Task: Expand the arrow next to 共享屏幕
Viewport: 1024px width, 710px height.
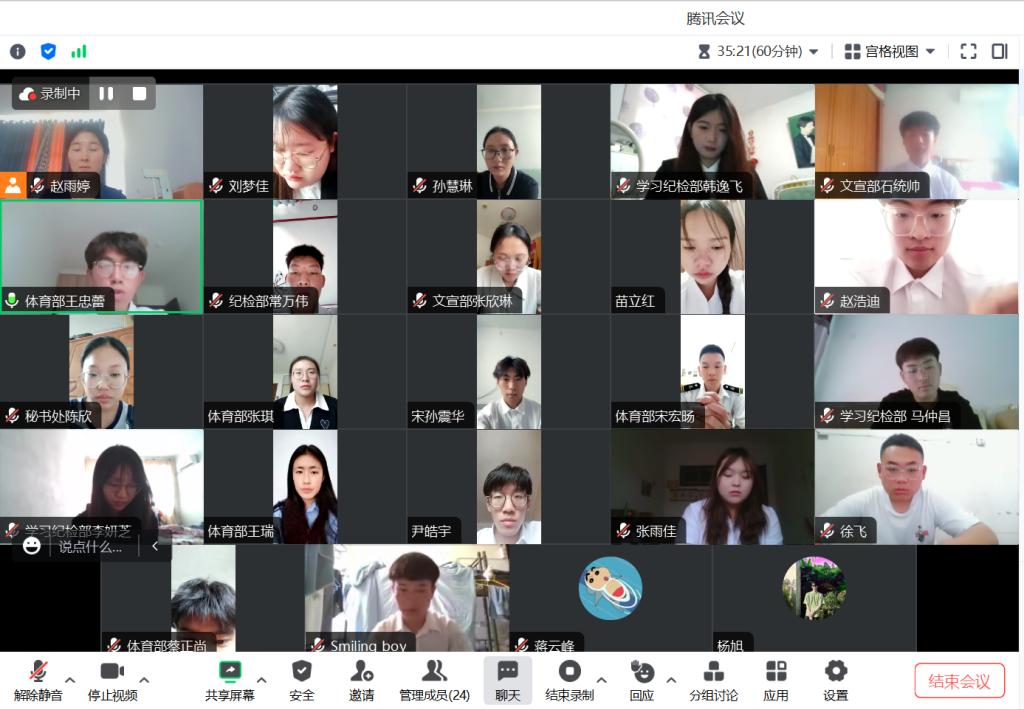Action: (x=261, y=680)
